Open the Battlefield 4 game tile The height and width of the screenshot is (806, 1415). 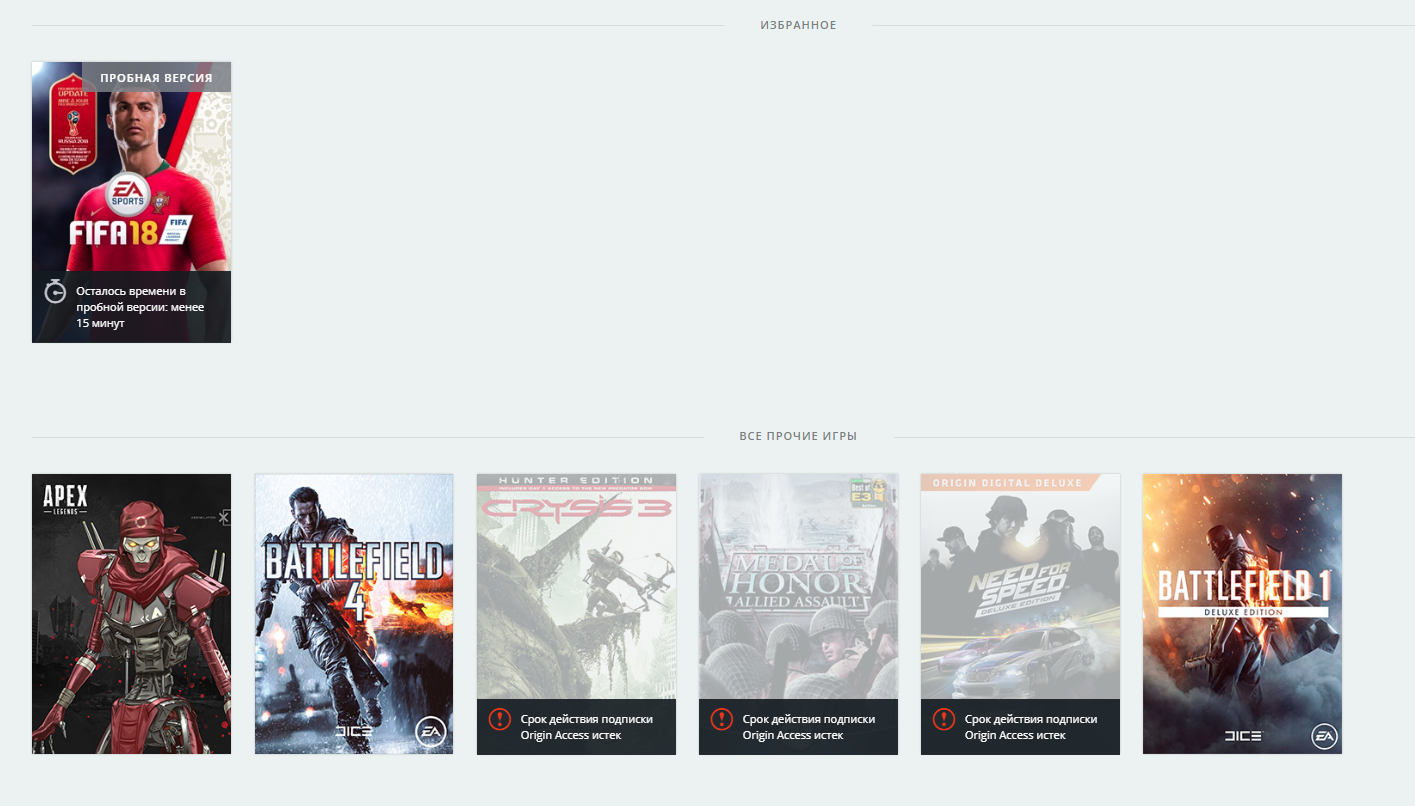coord(354,614)
